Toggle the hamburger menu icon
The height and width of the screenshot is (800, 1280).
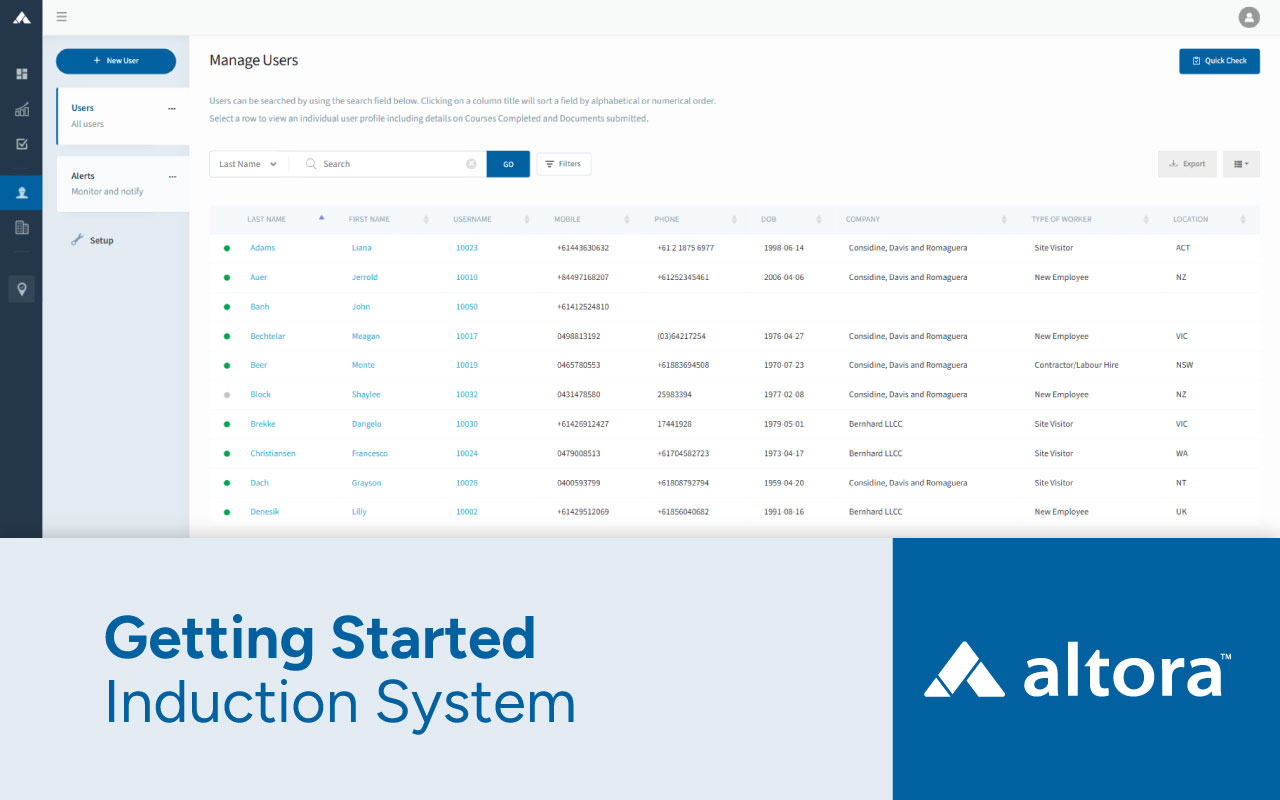pos(62,17)
